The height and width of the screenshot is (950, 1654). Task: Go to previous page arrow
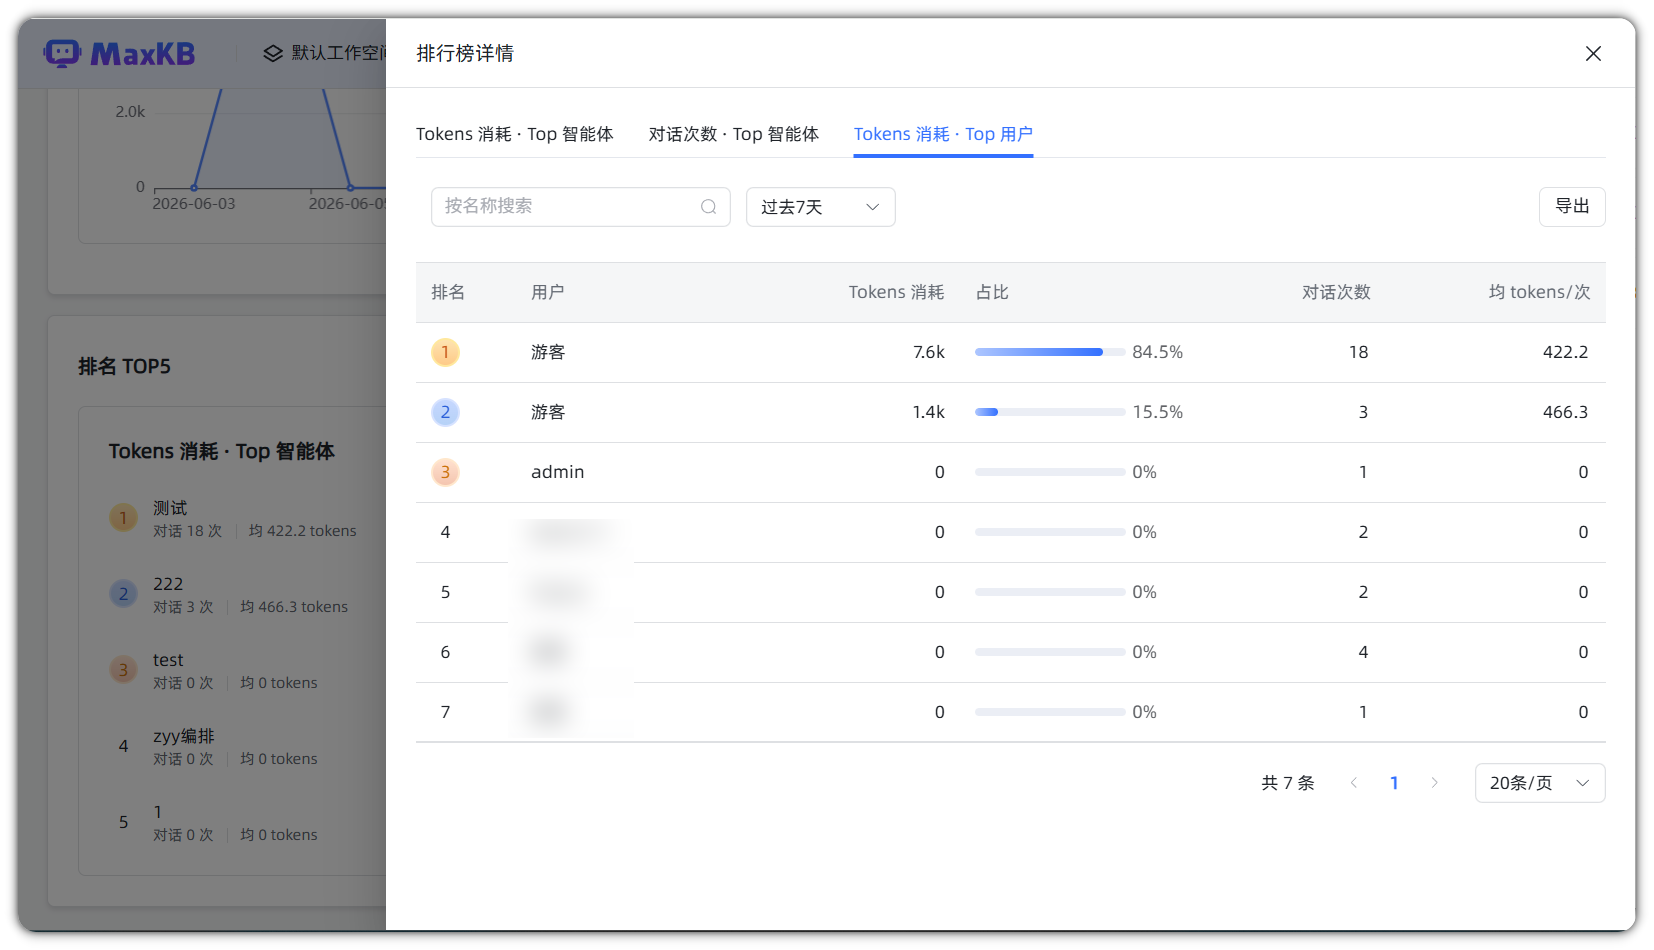1354,783
